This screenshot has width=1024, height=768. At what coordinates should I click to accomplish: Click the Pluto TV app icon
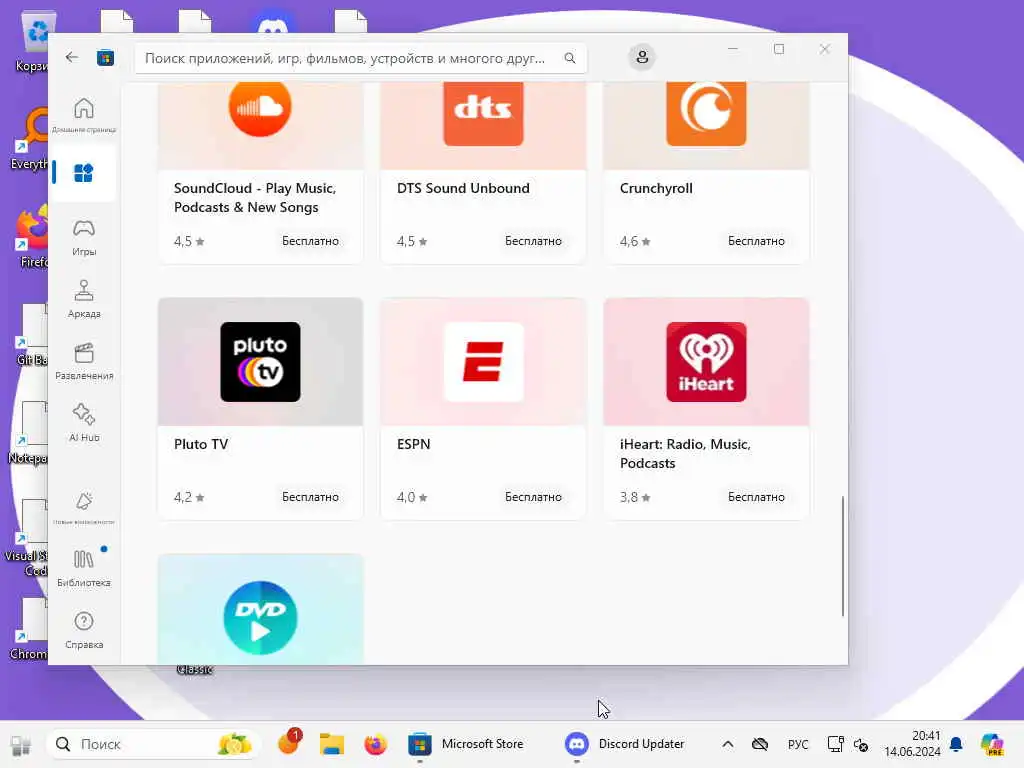point(260,362)
